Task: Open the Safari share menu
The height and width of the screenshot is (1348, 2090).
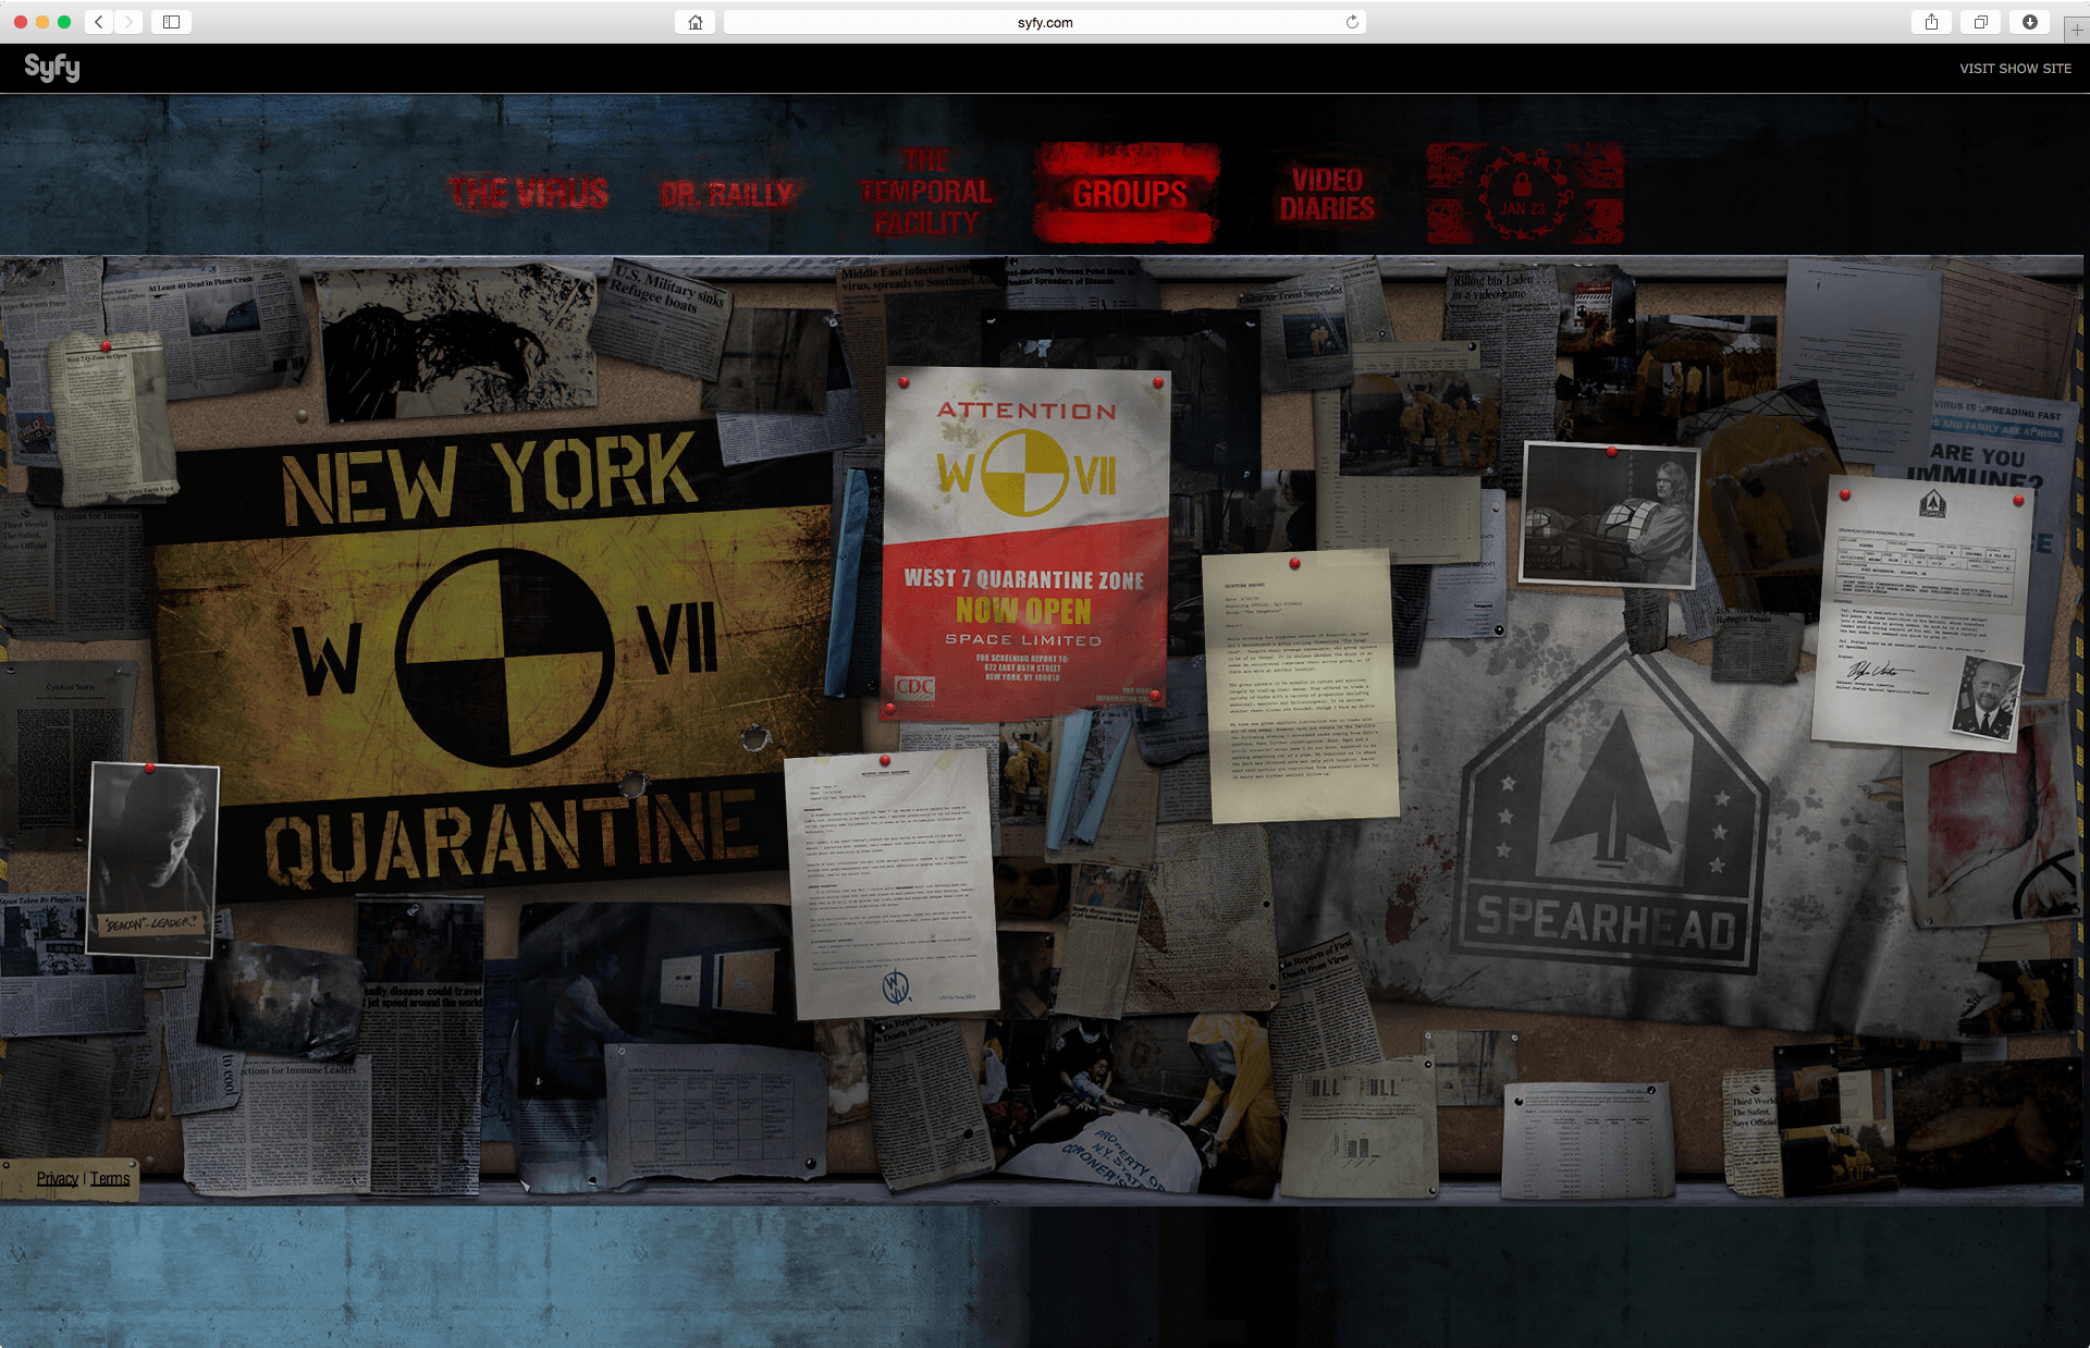Action: (1931, 22)
